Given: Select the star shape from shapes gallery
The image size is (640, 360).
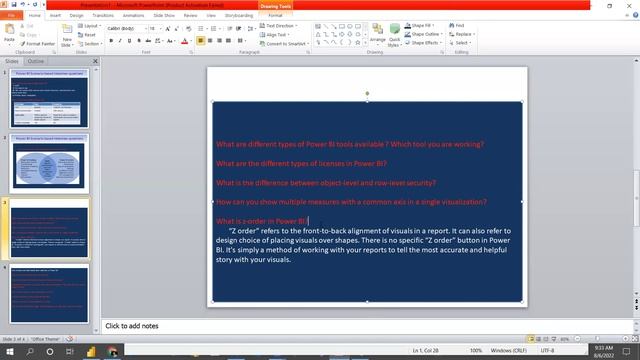Looking at the screenshot, I should pos(358,42).
